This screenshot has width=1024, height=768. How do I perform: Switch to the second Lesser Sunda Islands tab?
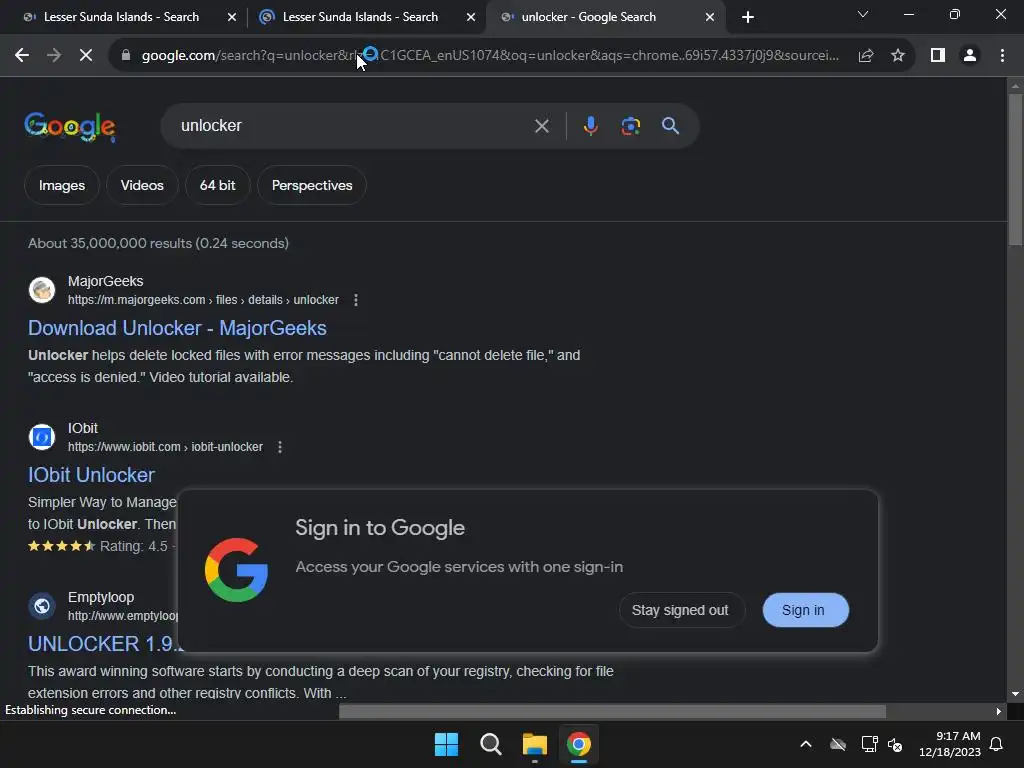point(360,17)
